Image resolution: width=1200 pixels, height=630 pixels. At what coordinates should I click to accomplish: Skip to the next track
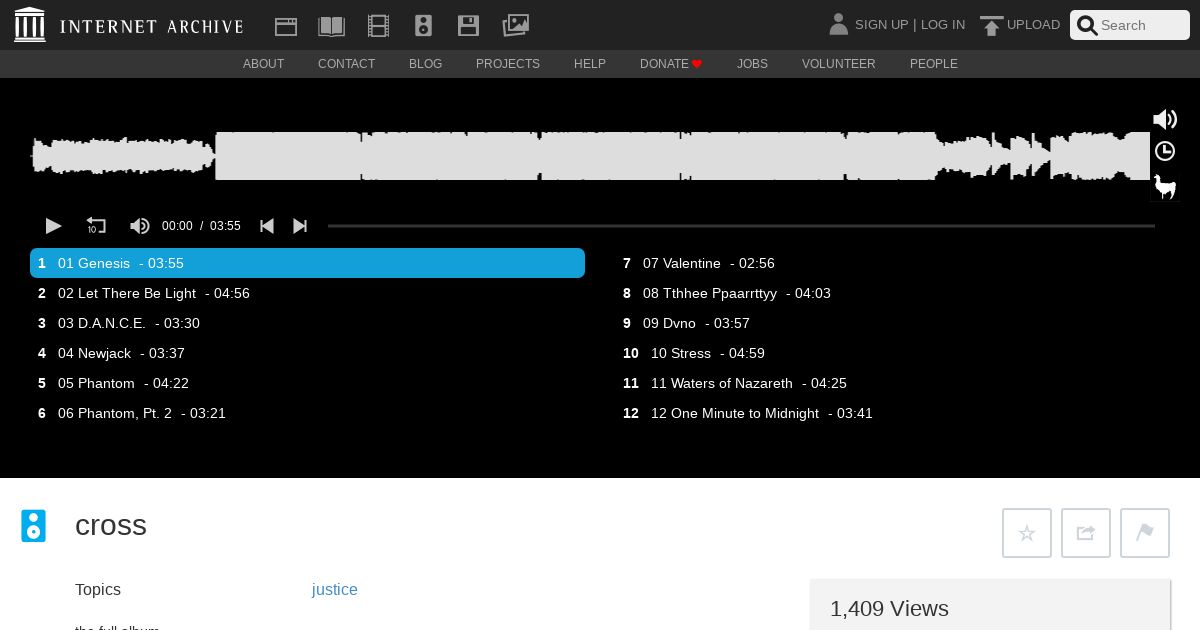click(300, 226)
